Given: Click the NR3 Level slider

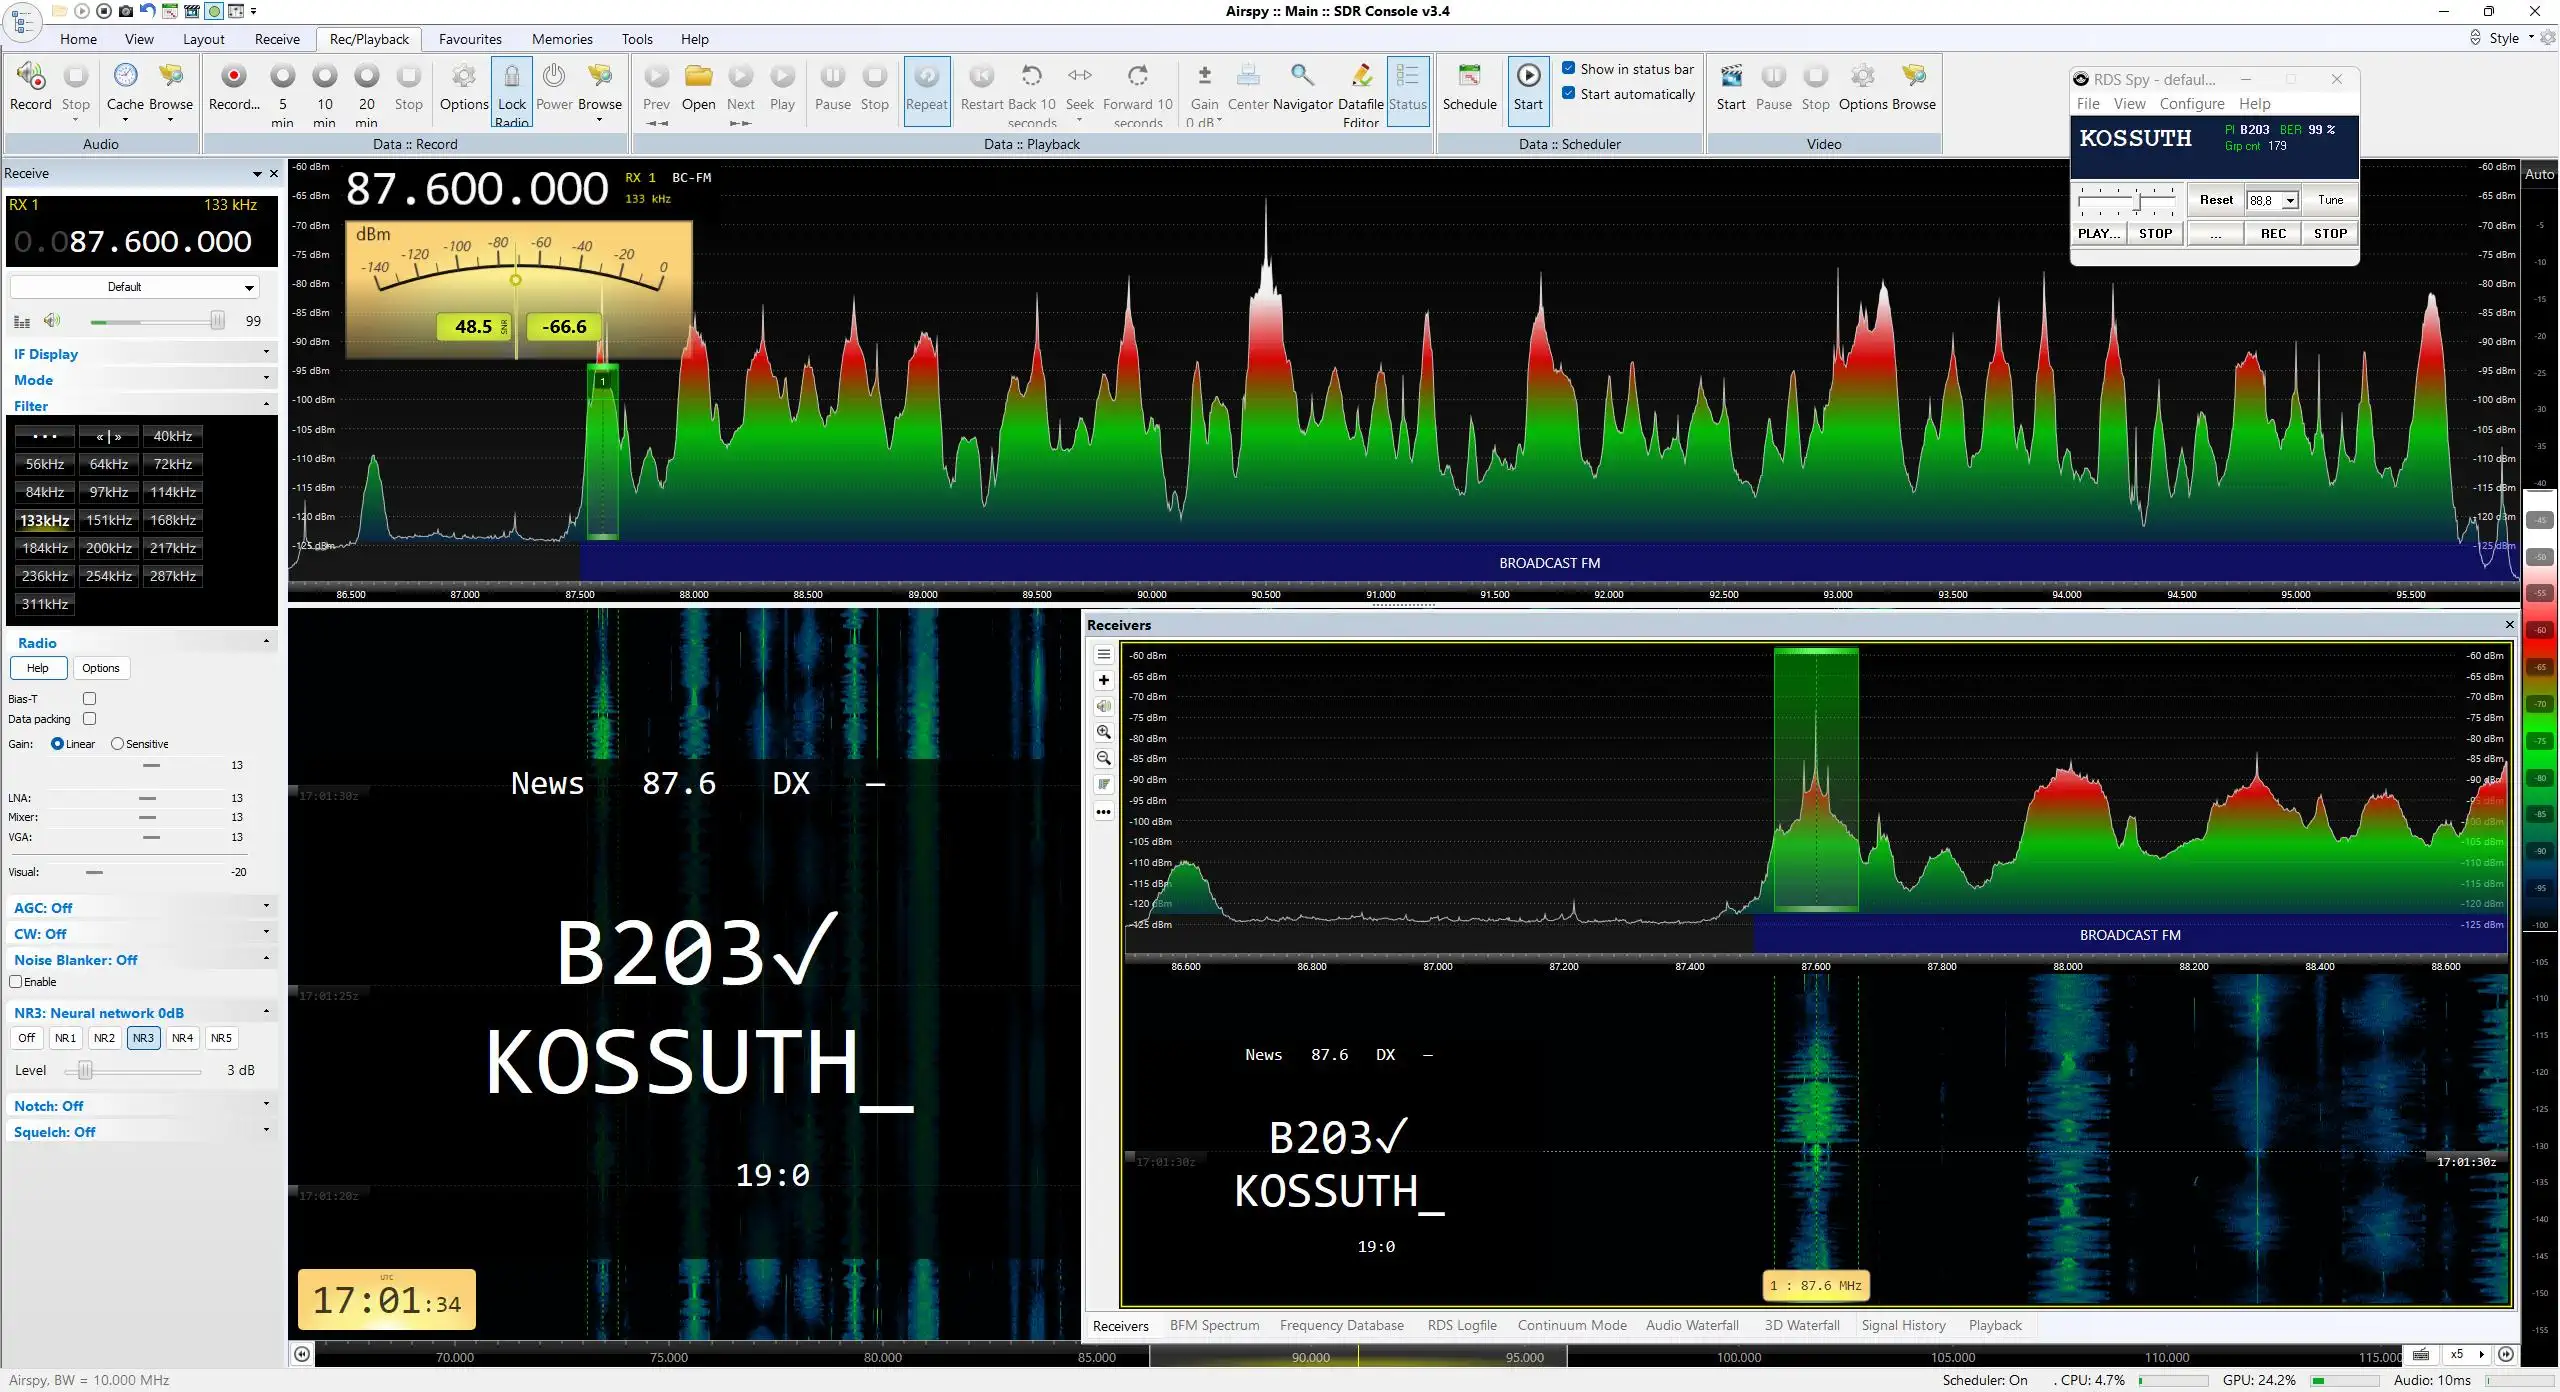Looking at the screenshot, I should [x=133, y=1071].
